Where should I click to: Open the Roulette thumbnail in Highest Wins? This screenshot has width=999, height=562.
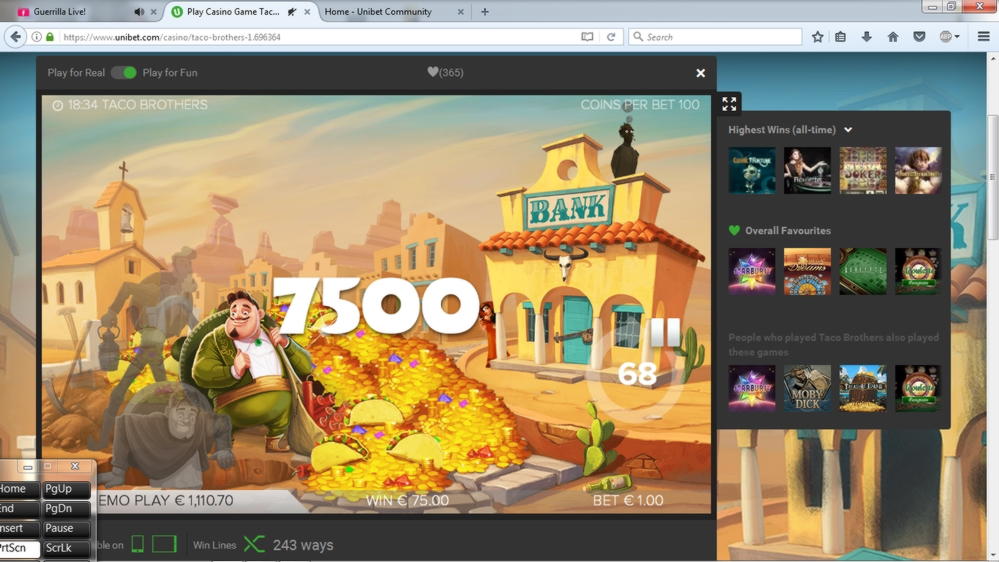[807, 170]
